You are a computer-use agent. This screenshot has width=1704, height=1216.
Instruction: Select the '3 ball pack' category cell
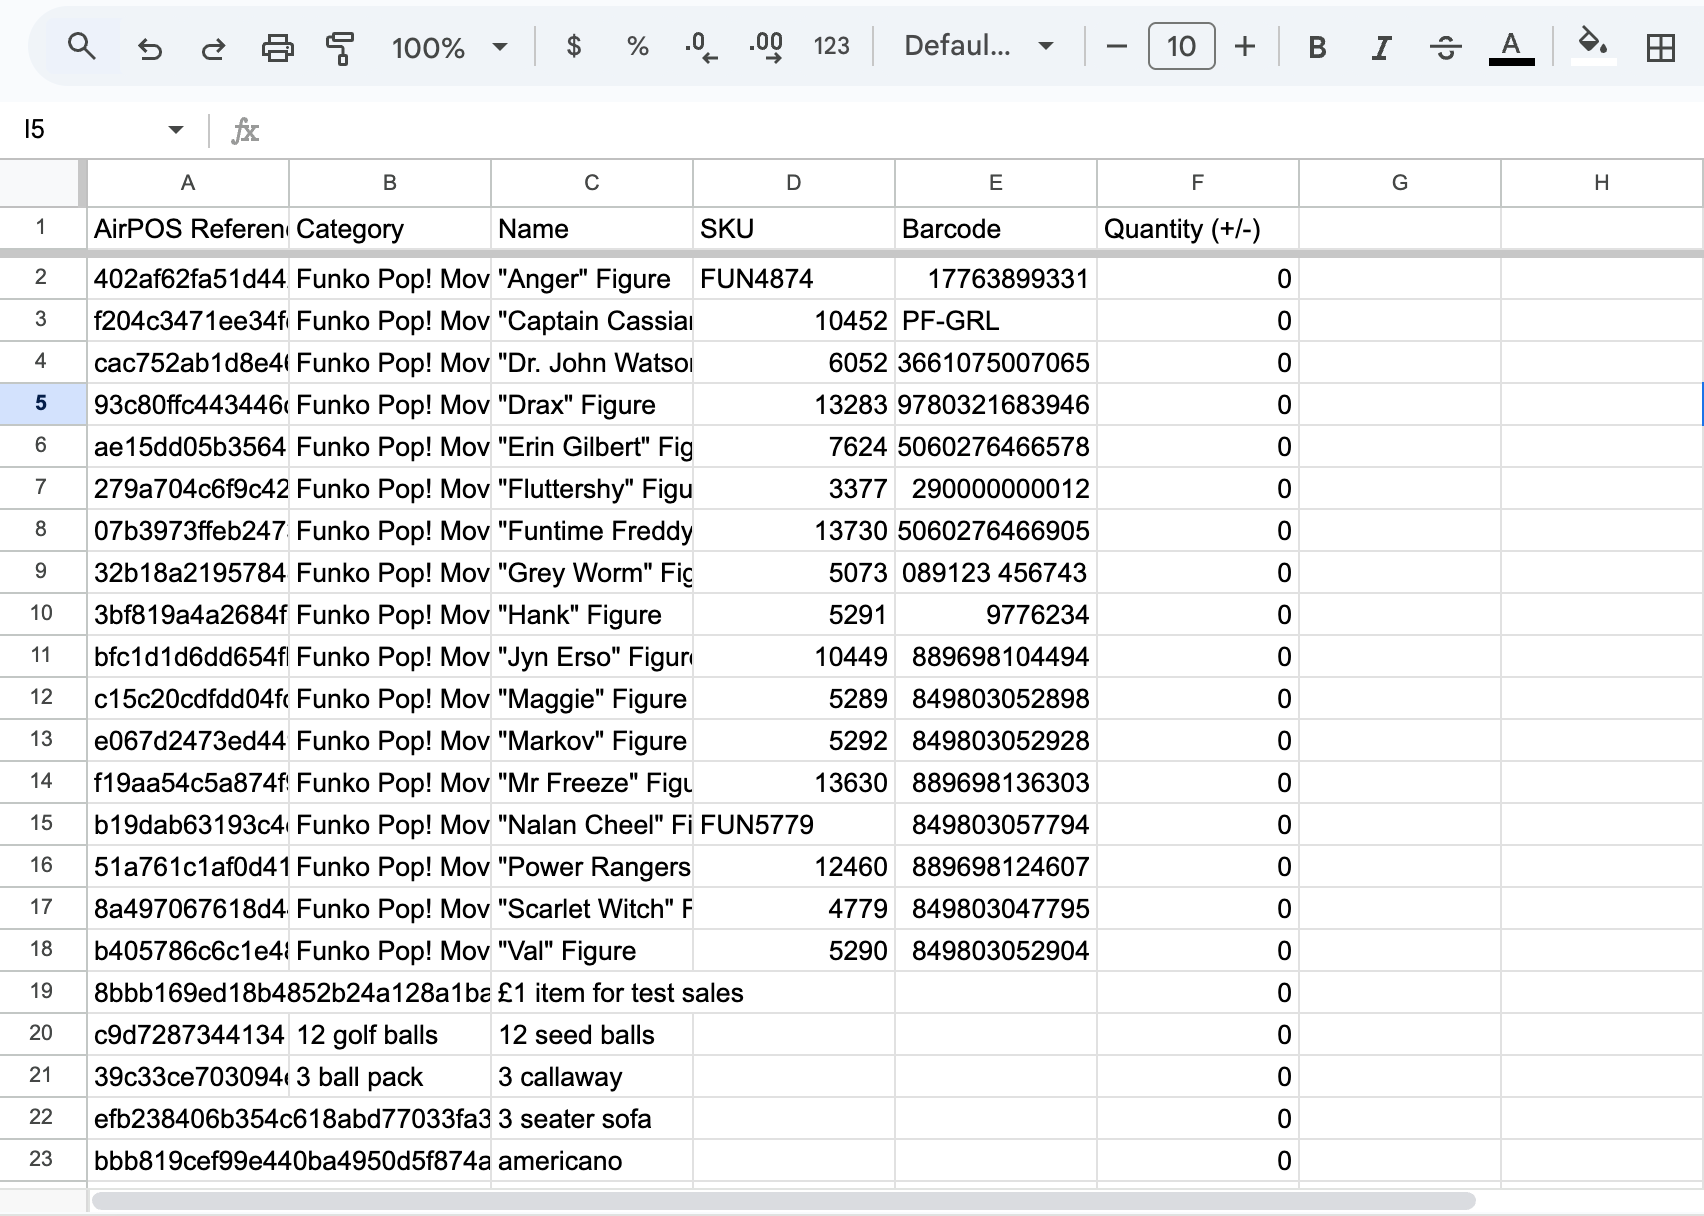390,1077
